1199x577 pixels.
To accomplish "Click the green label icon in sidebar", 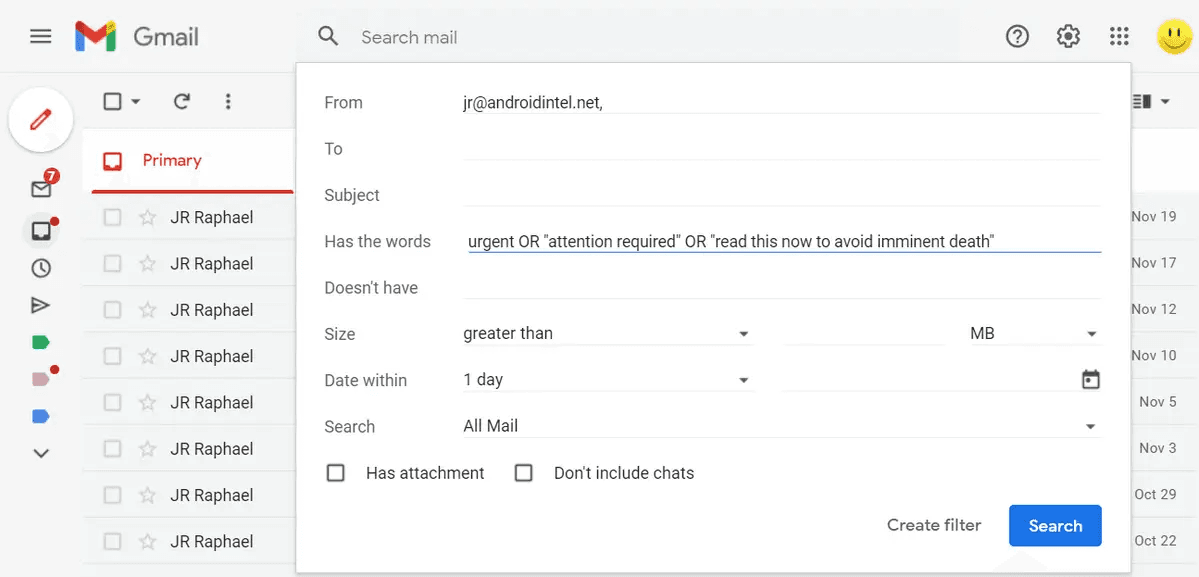I will point(40,341).
